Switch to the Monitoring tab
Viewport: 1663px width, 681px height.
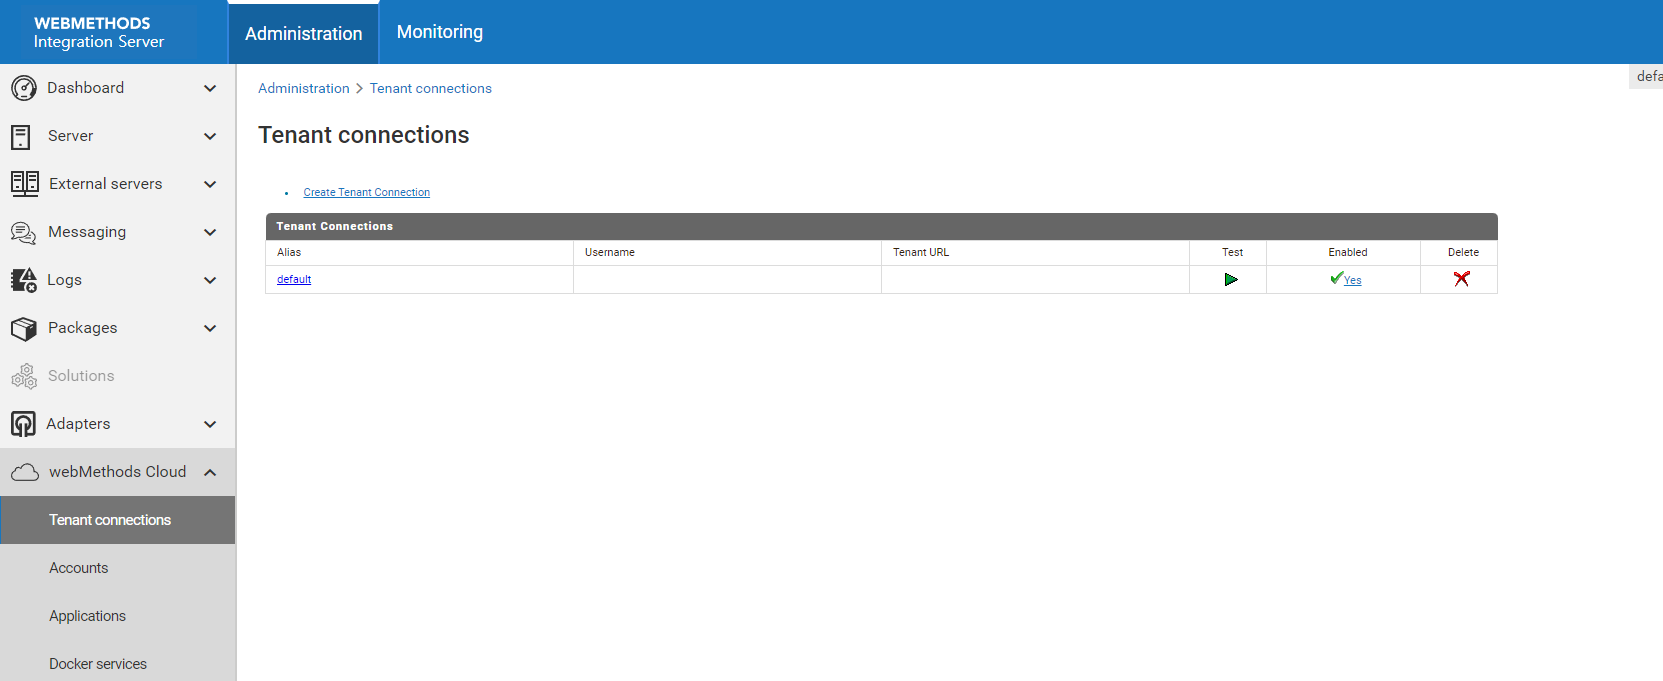click(440, 32)
